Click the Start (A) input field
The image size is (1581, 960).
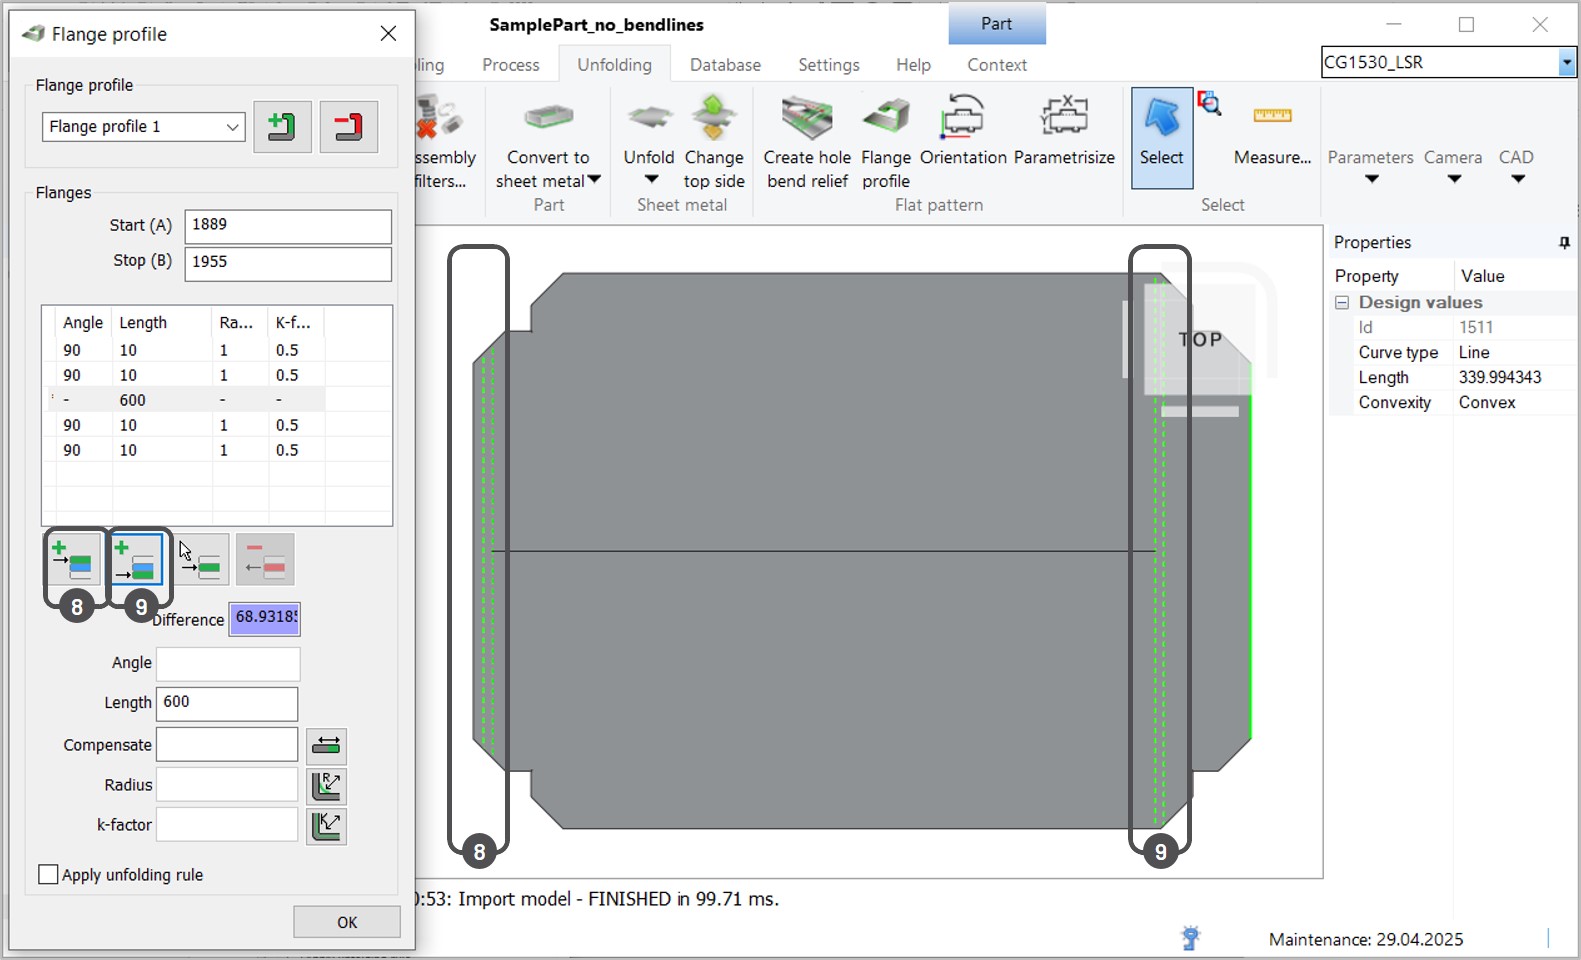[x=287, y=226]
